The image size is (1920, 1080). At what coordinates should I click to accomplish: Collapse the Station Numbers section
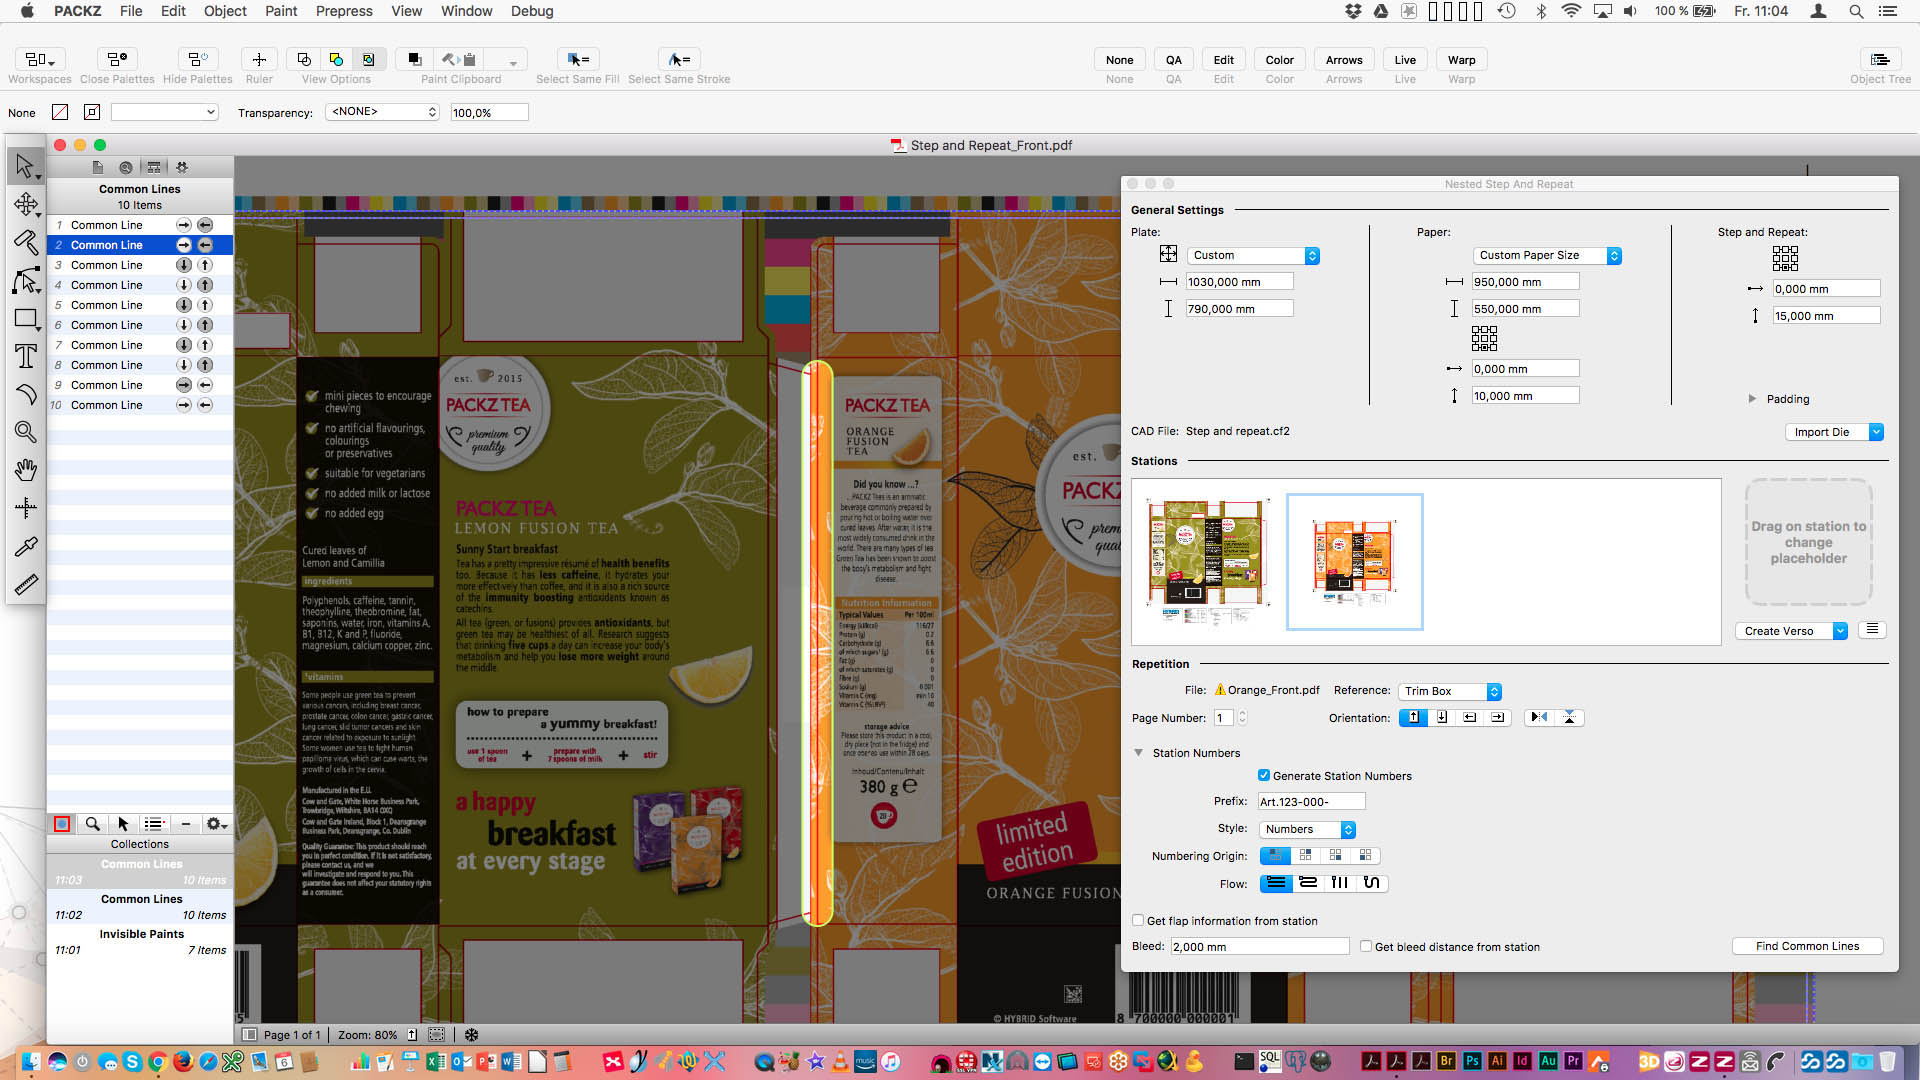1138,753
